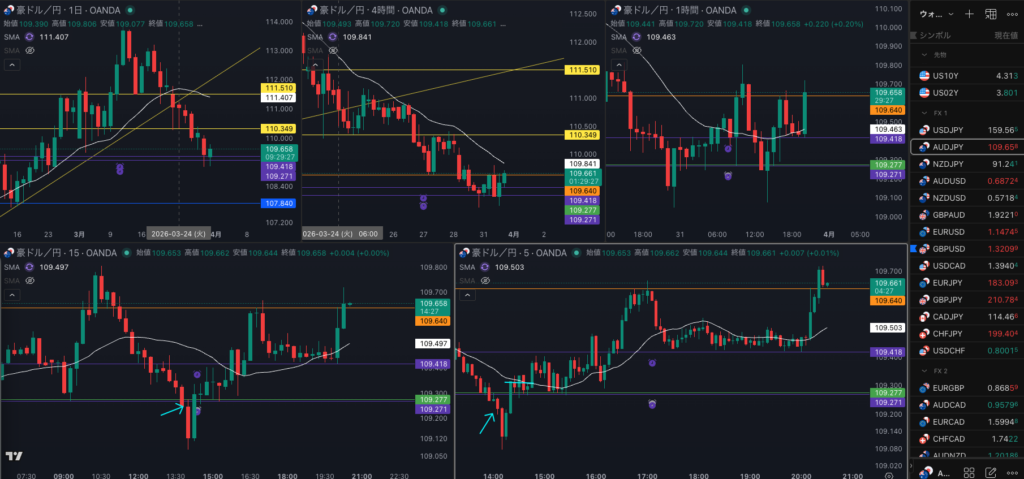Viewport: 1024px width, 479px height.
Task: Click the TradingView logo in bottom-left chart
Action: coord(14,456)
